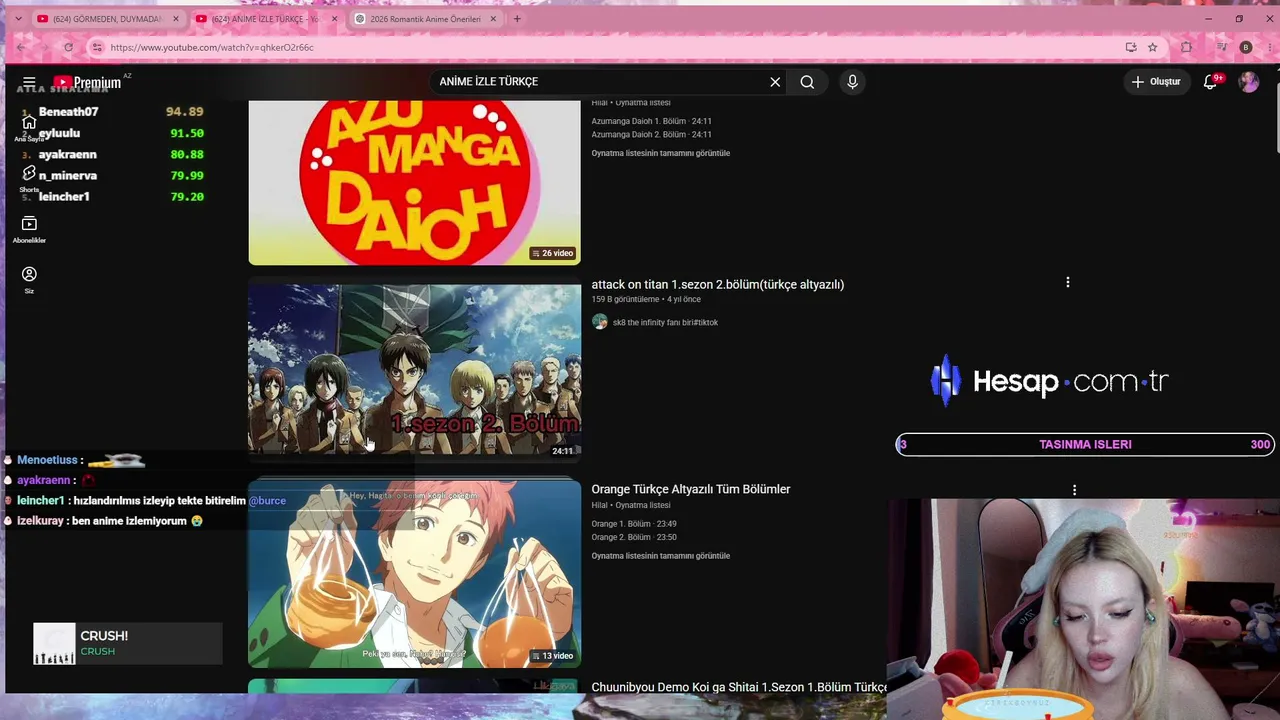Image resolution: width=1280 pixels, height=720 pixels.
Task: Open Ana Sayfa in the YouTube sidebar
Action: 29,128
